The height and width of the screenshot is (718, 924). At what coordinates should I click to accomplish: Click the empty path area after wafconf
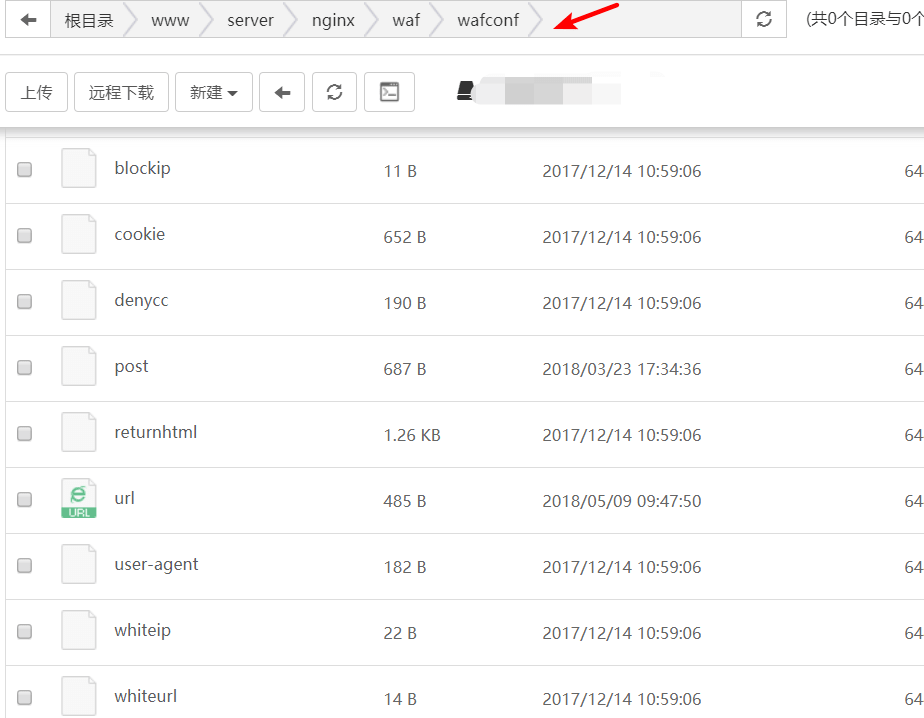tap(639, 20)
